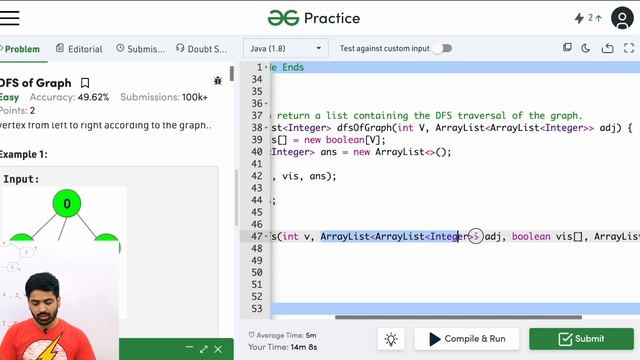This screenshot has width=640, height=360.
Task: Bookmark the DFS of Graph problem
Action: click(85, 83)
